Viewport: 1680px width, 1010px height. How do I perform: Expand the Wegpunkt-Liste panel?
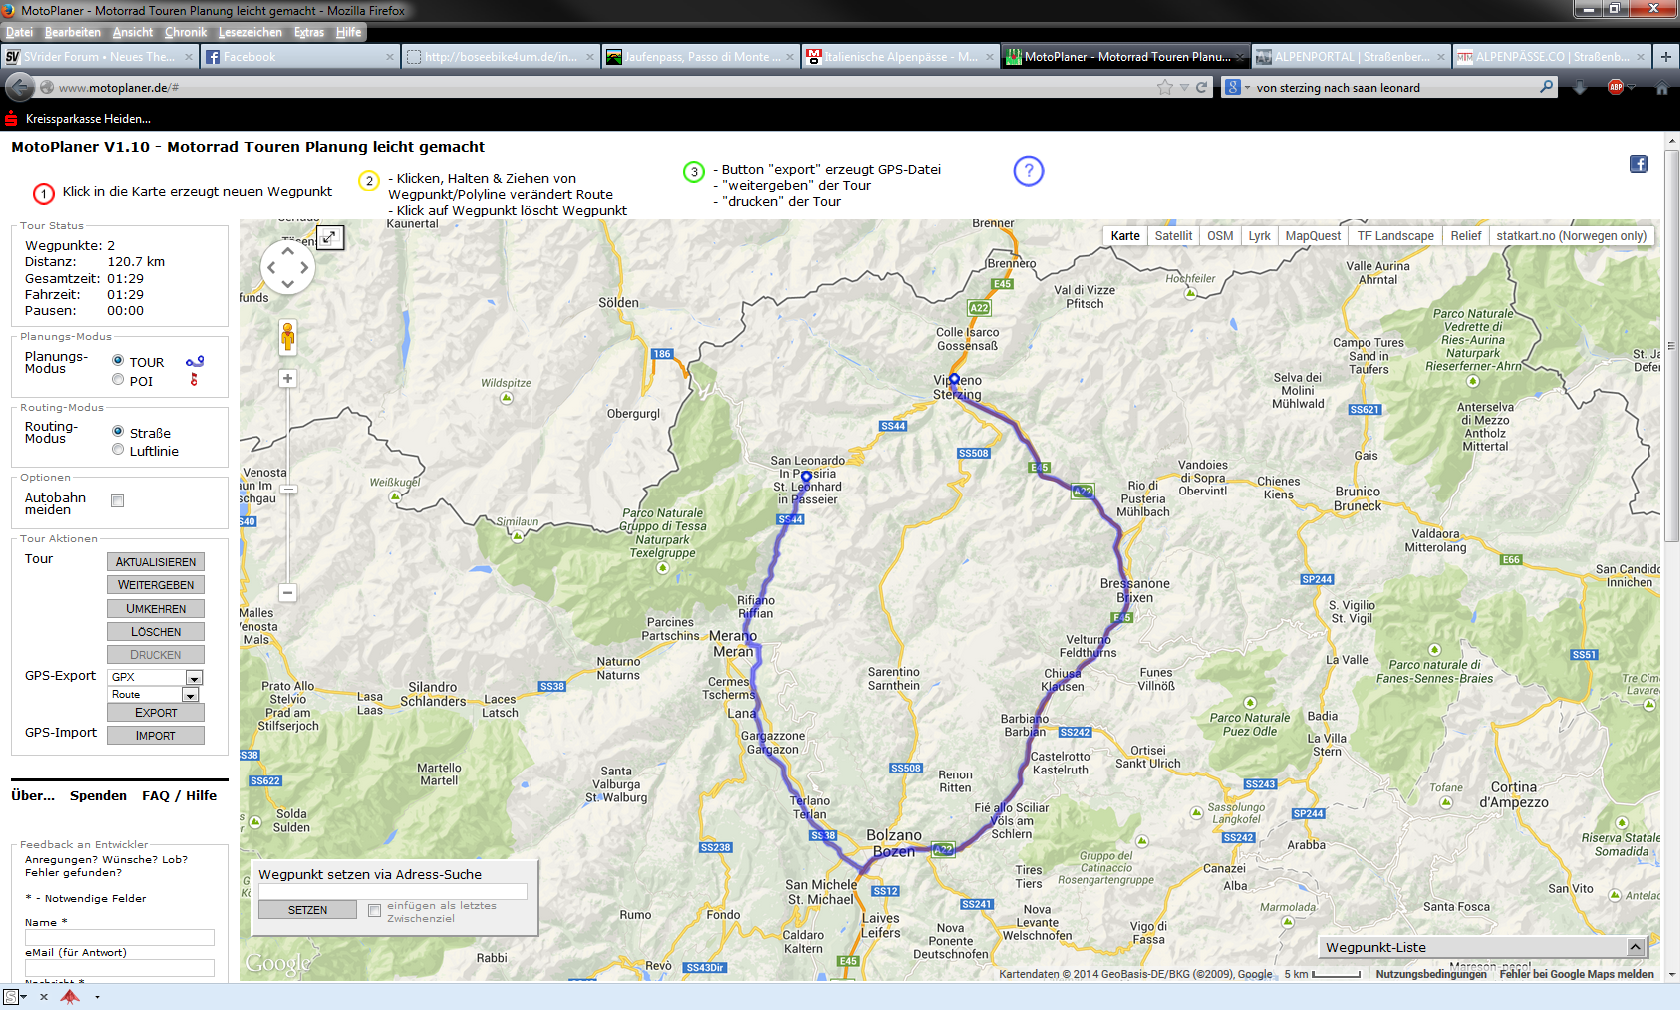[1635, 947]
